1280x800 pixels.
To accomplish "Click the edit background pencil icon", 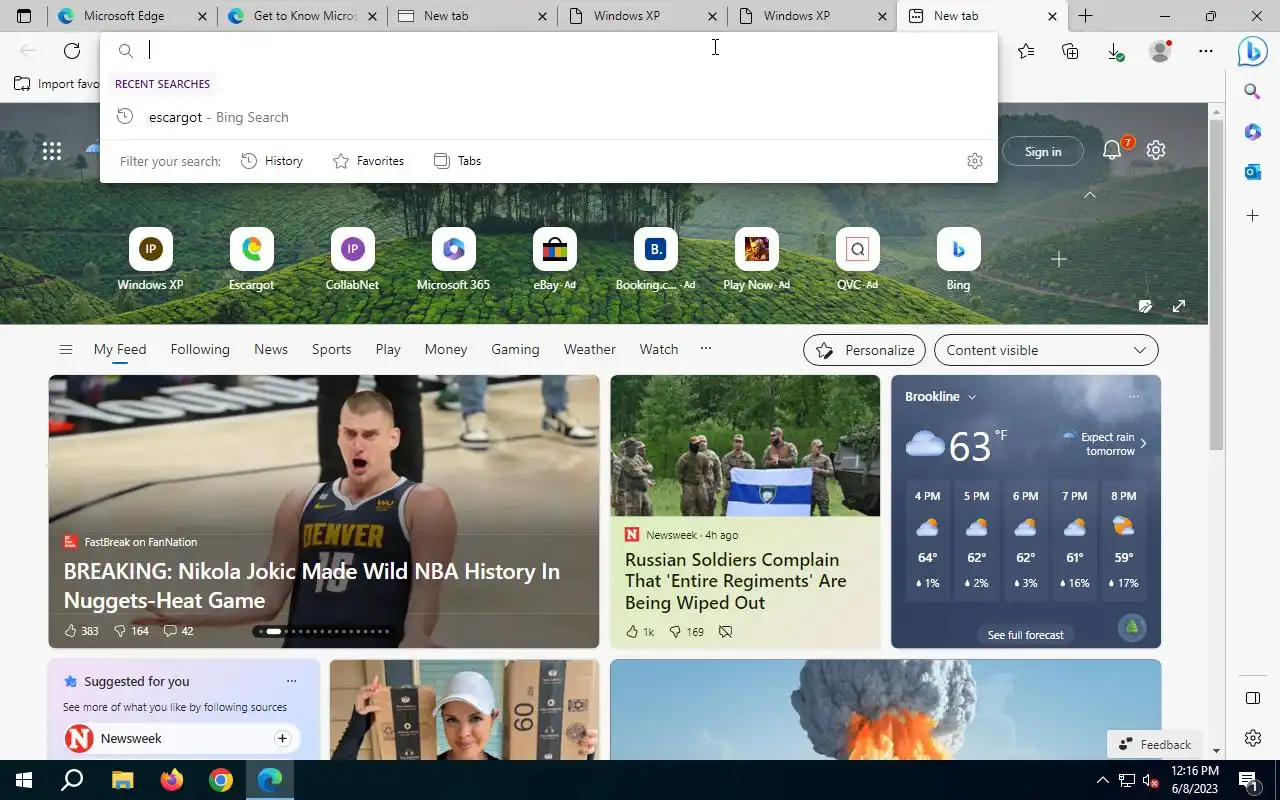I will point(1146,306).
